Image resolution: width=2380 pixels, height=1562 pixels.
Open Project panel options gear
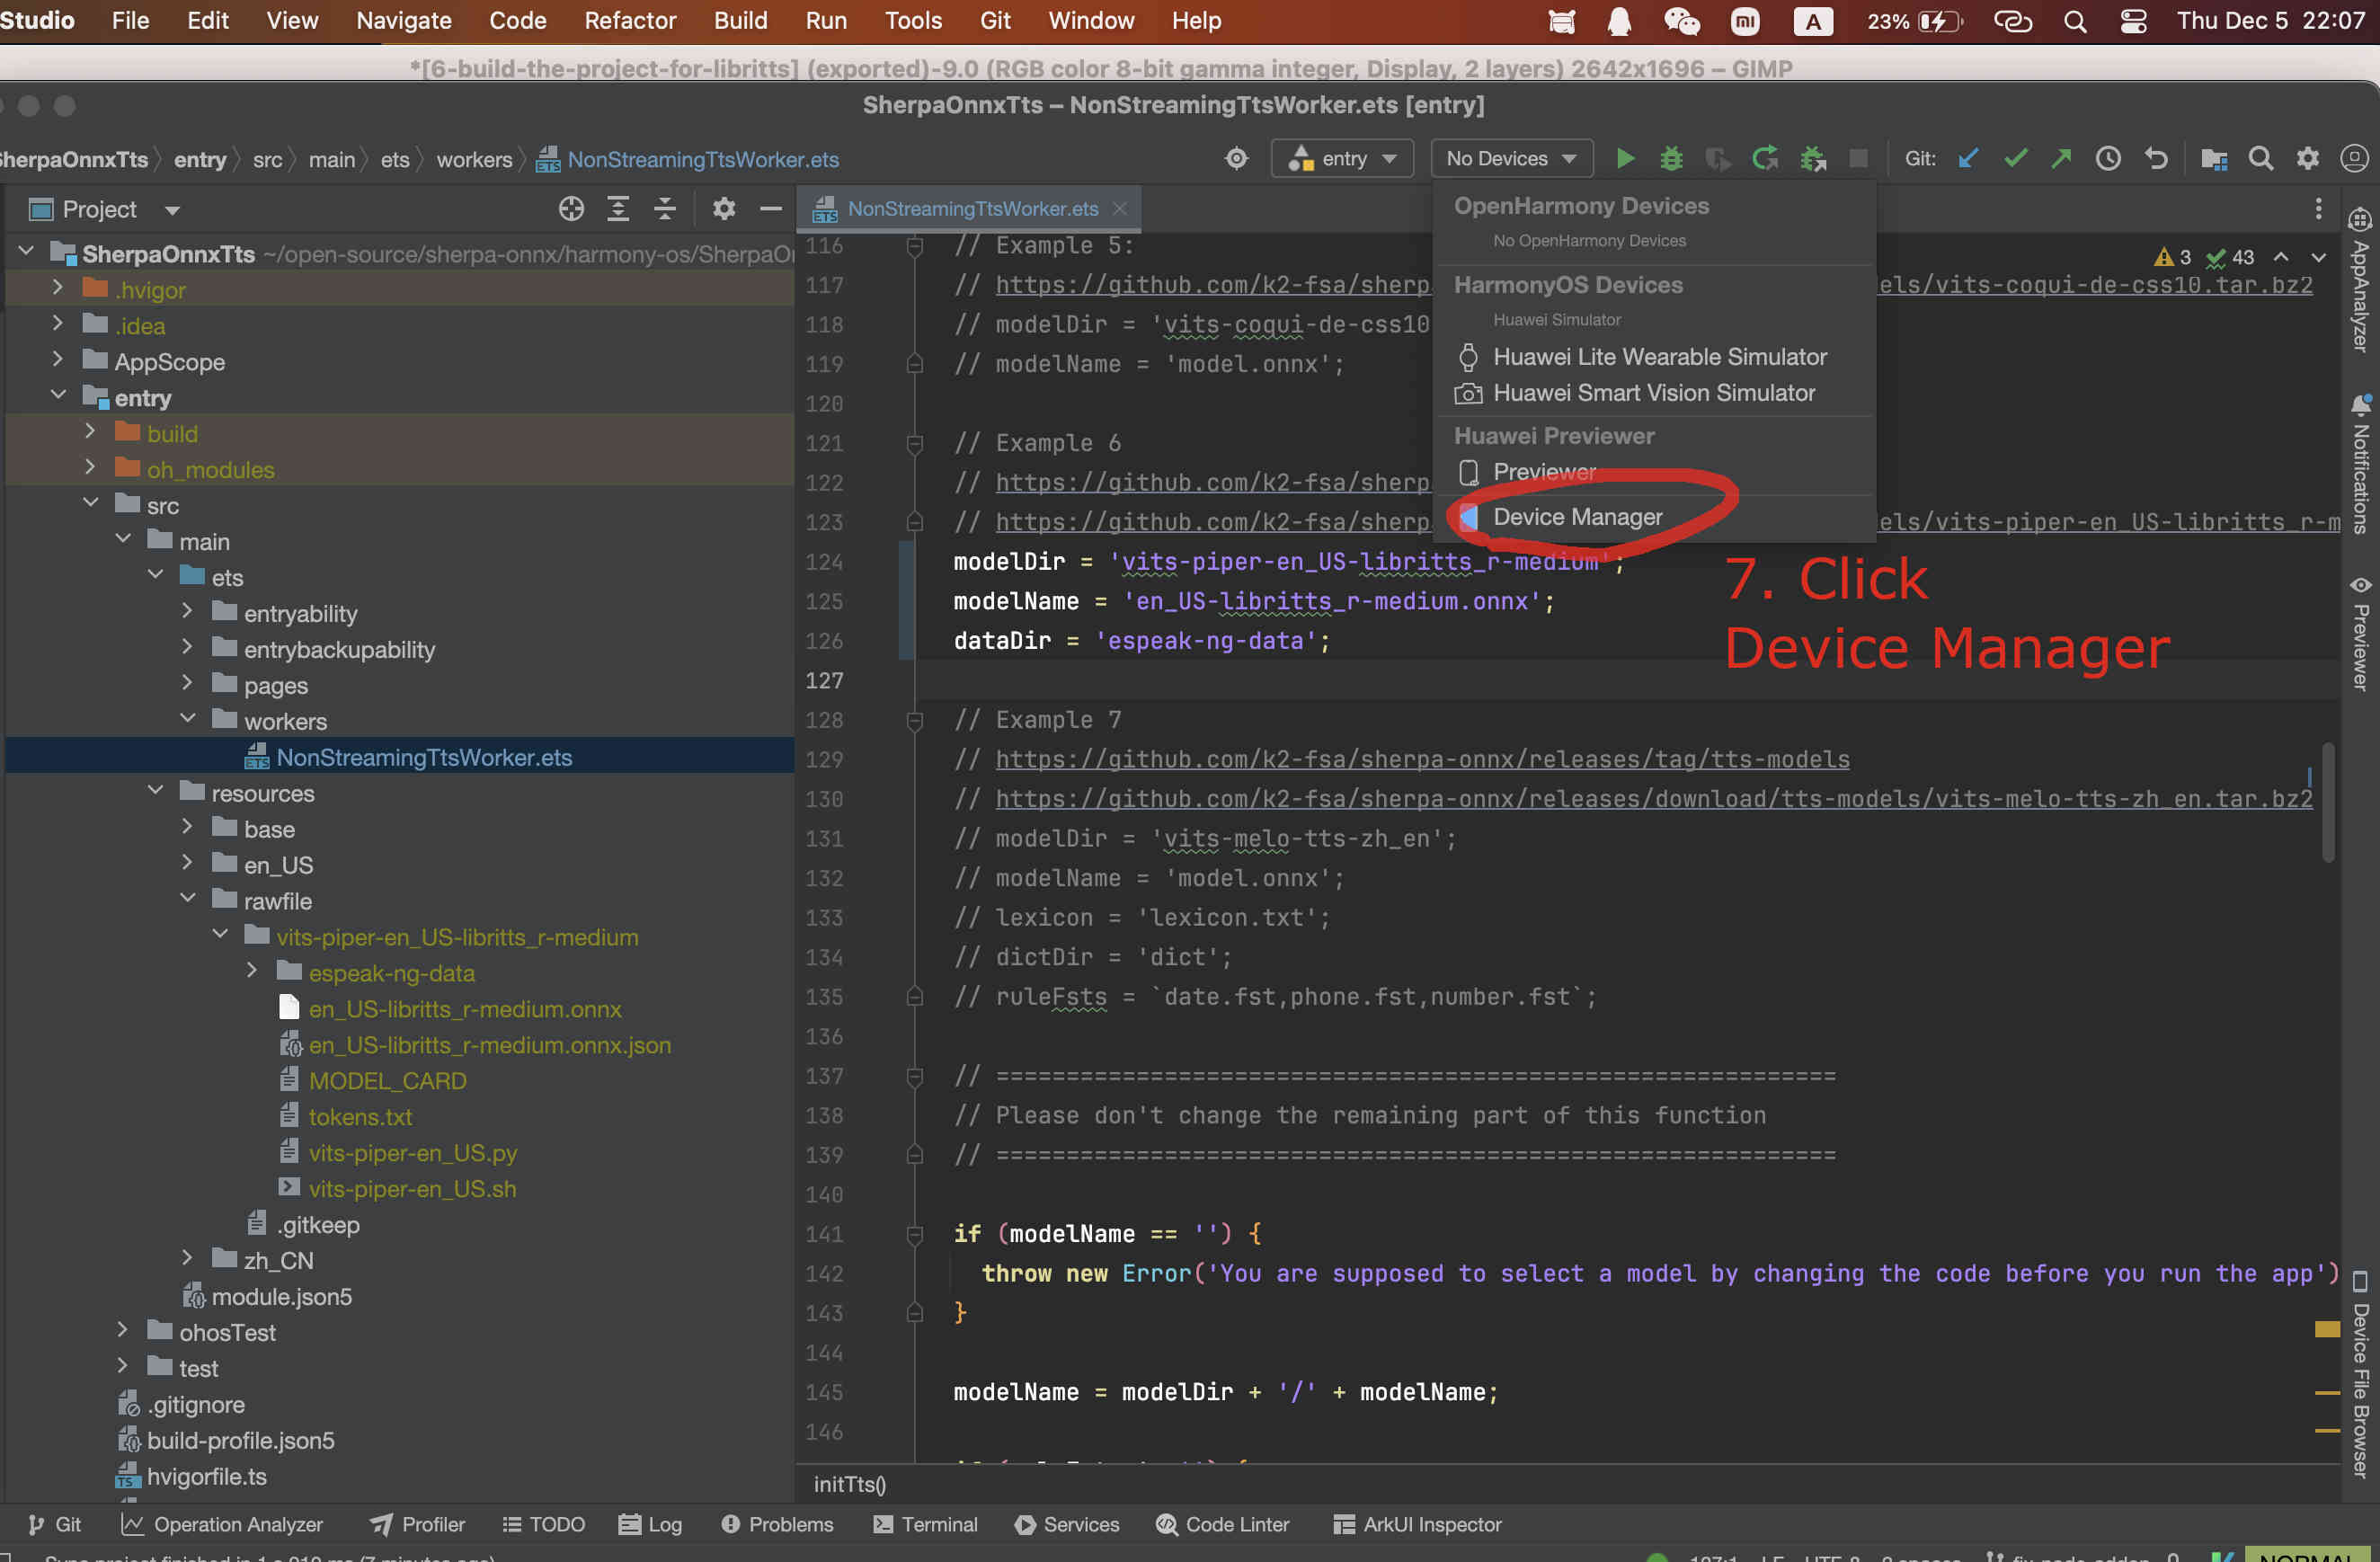pyautogui.click(x=723, y=208)
